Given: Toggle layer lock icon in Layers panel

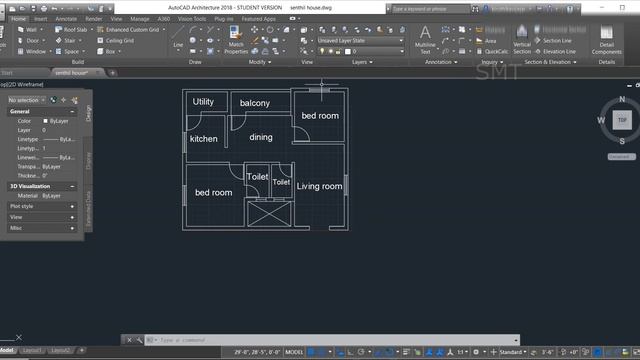Looking at the screenshot, I should click(x=338, y=51).
